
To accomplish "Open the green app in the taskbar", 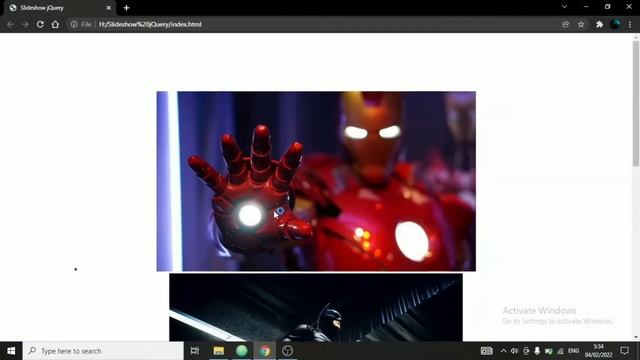I will pyautogui.click(x=242, y=351).
